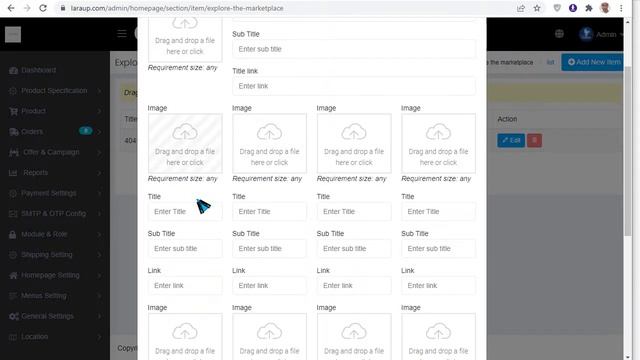Click first column image upload cloud icon

tap(185, 132)
